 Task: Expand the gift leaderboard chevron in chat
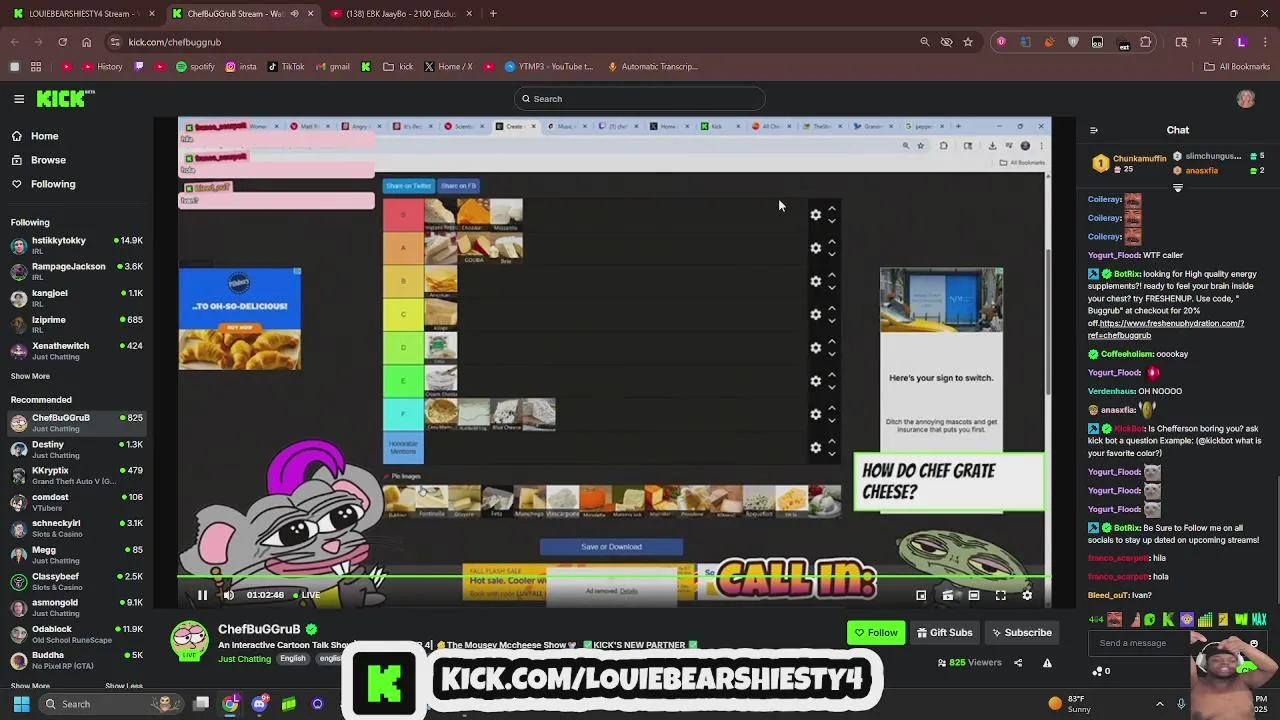click(x=1177, y=188)
